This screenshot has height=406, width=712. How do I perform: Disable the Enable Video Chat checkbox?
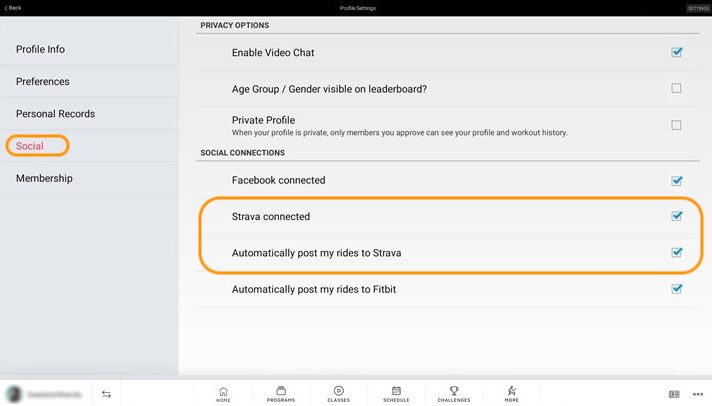click(x=677, y=52)
